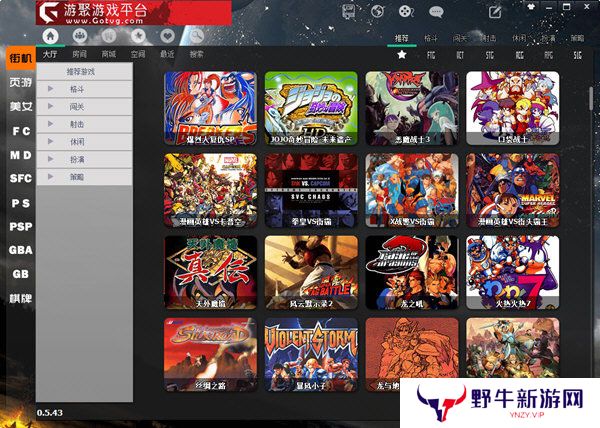The width and height of the screenshot is (600, 428).
Task: Expand the 闯关 arrow in category tree
Action: click(x=51, y=106)
